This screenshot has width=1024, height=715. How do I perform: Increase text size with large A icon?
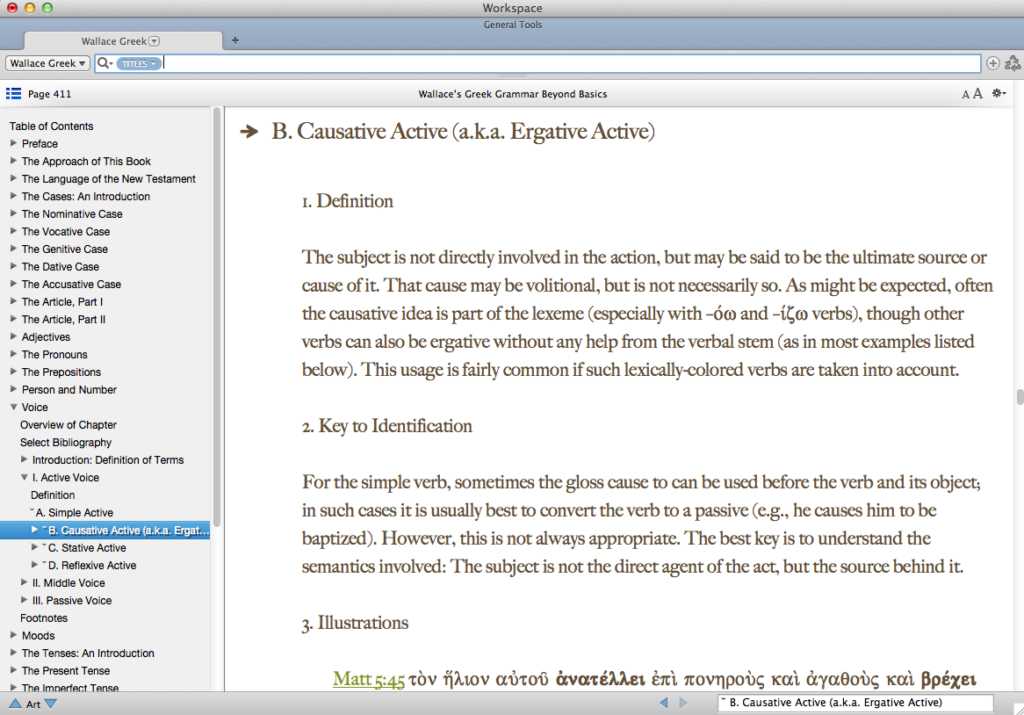978,93
